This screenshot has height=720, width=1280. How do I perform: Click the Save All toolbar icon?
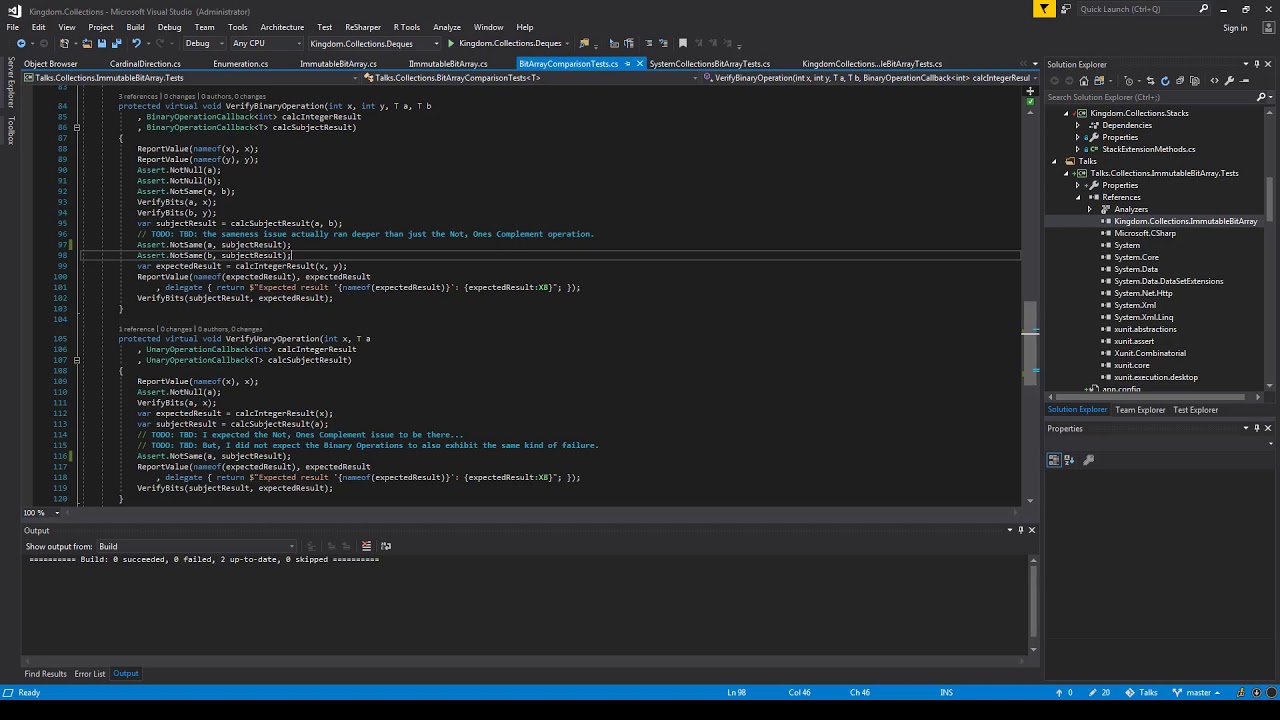click(116, 43)
